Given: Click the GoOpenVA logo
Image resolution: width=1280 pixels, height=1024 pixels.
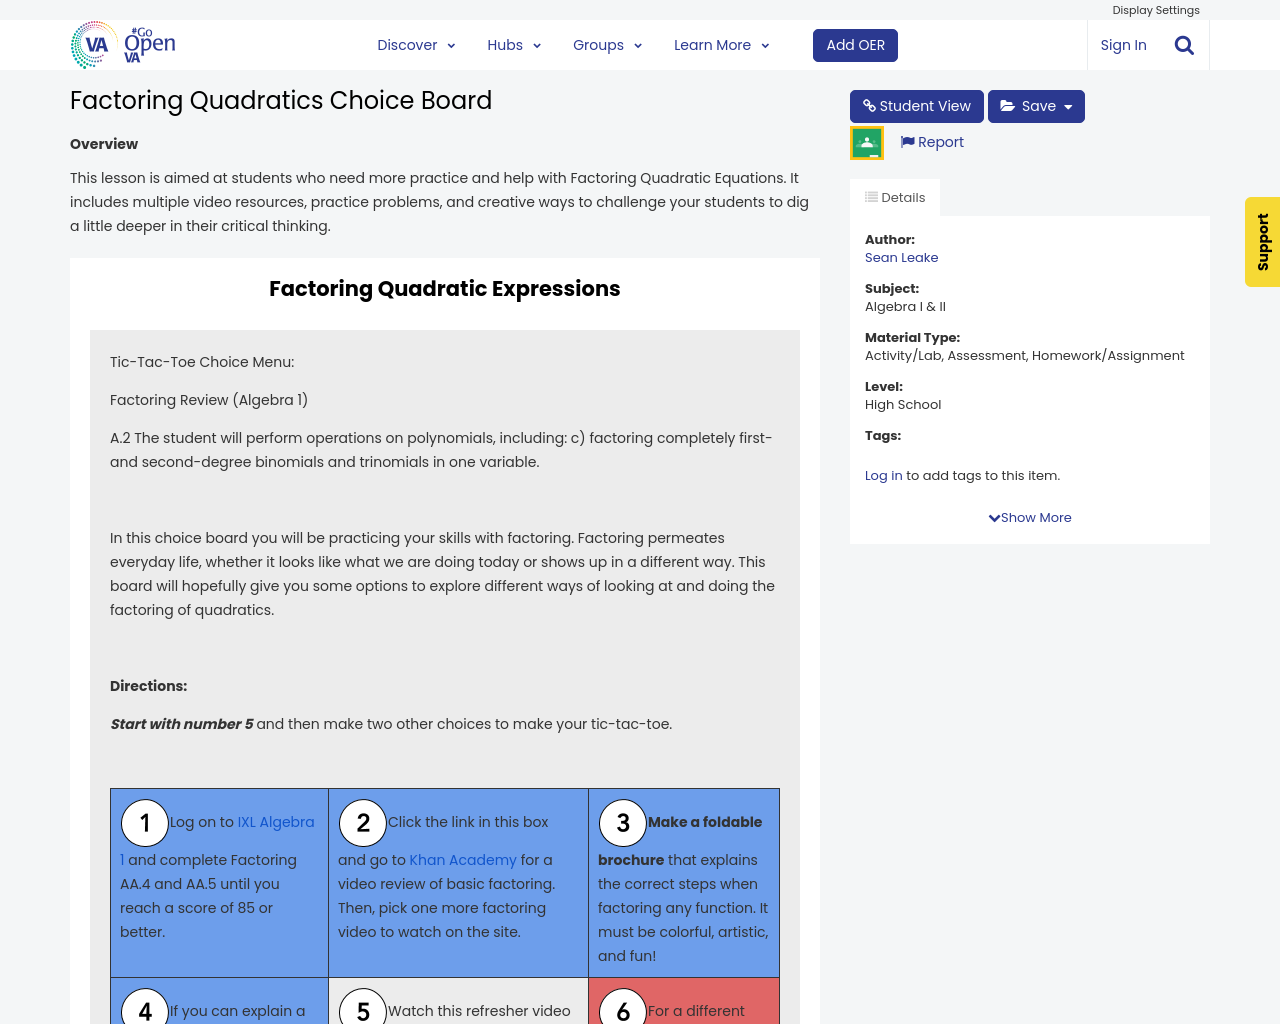Looking at the screenshot, I should (120, 44).
